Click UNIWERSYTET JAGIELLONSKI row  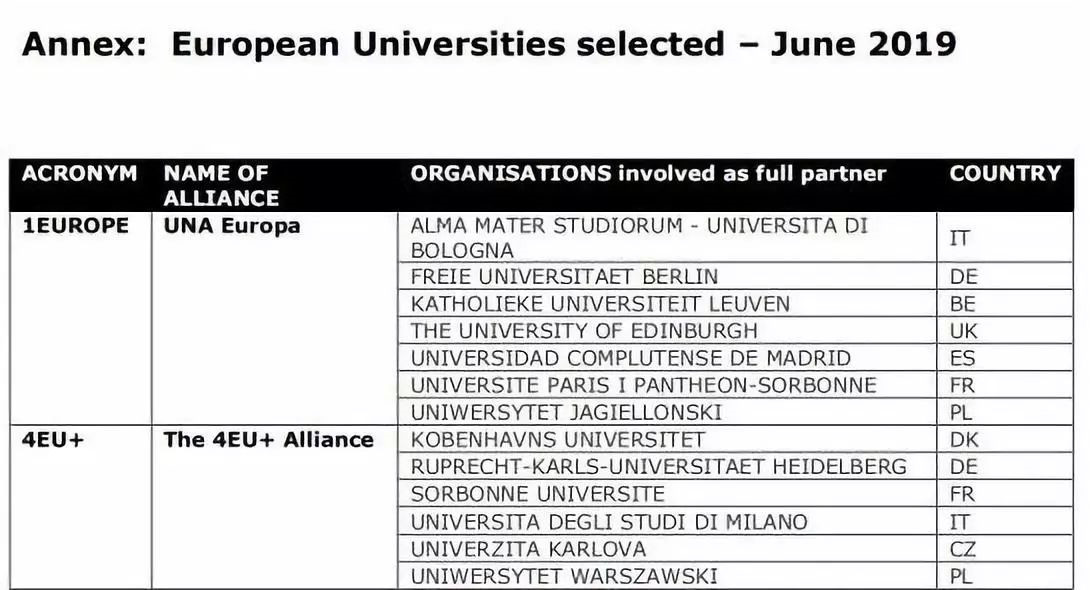point(566,412)
